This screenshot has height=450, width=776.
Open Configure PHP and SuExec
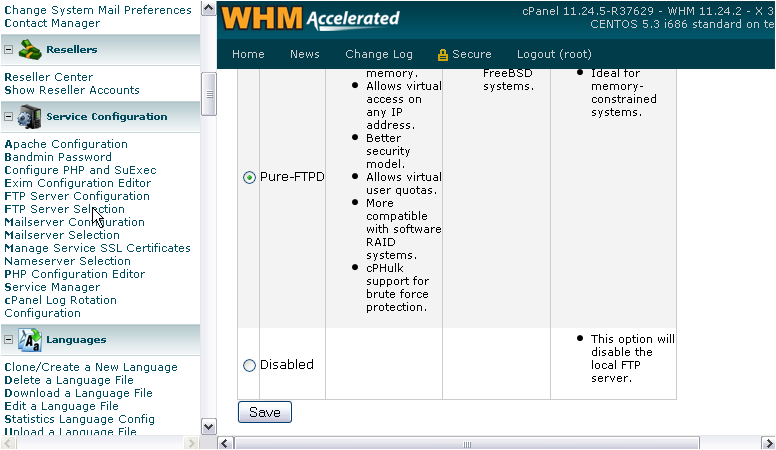80,170
